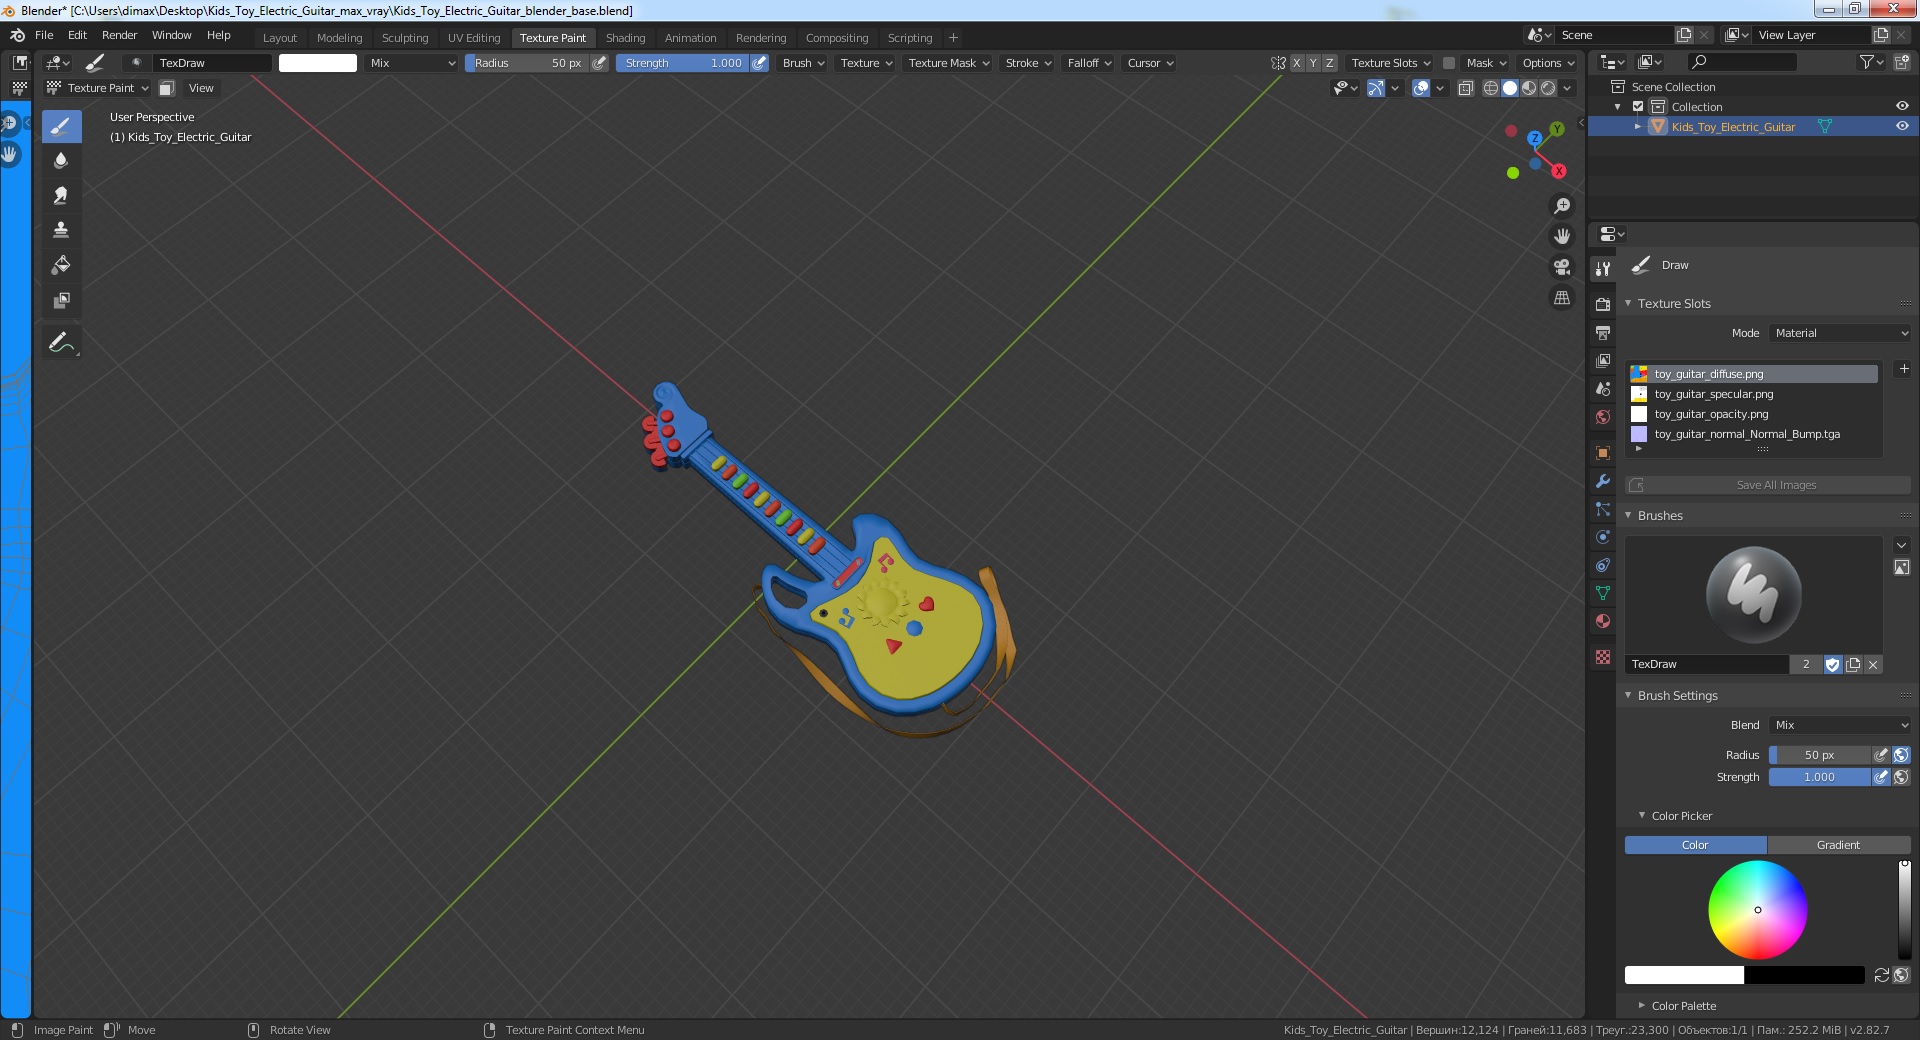
Task: Select the Annotate tool
Action: [x=61, y=342]
